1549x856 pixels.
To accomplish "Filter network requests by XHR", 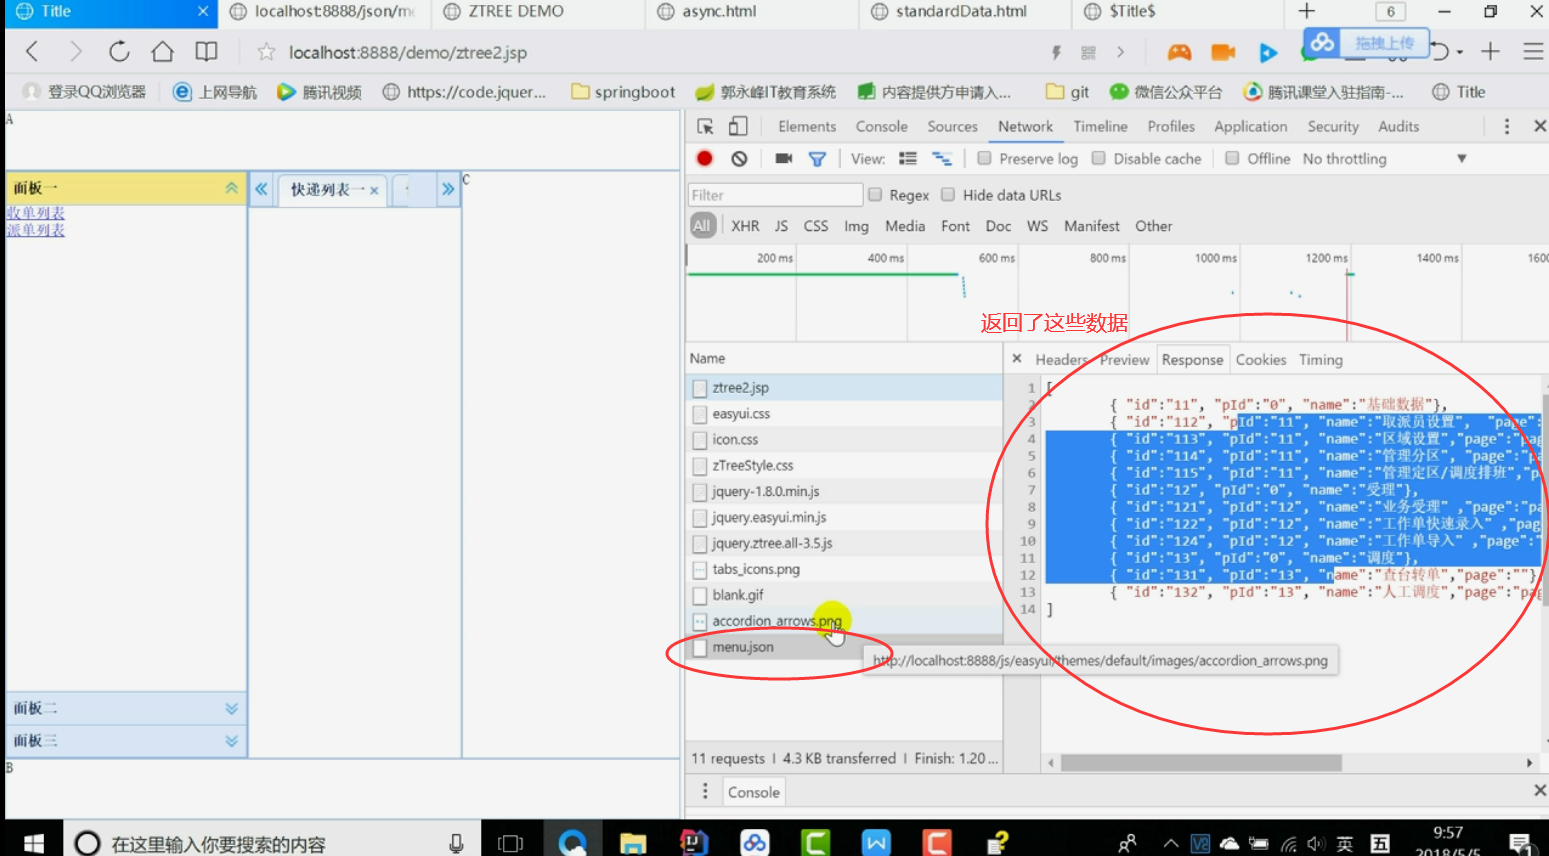I will point(745,226).
